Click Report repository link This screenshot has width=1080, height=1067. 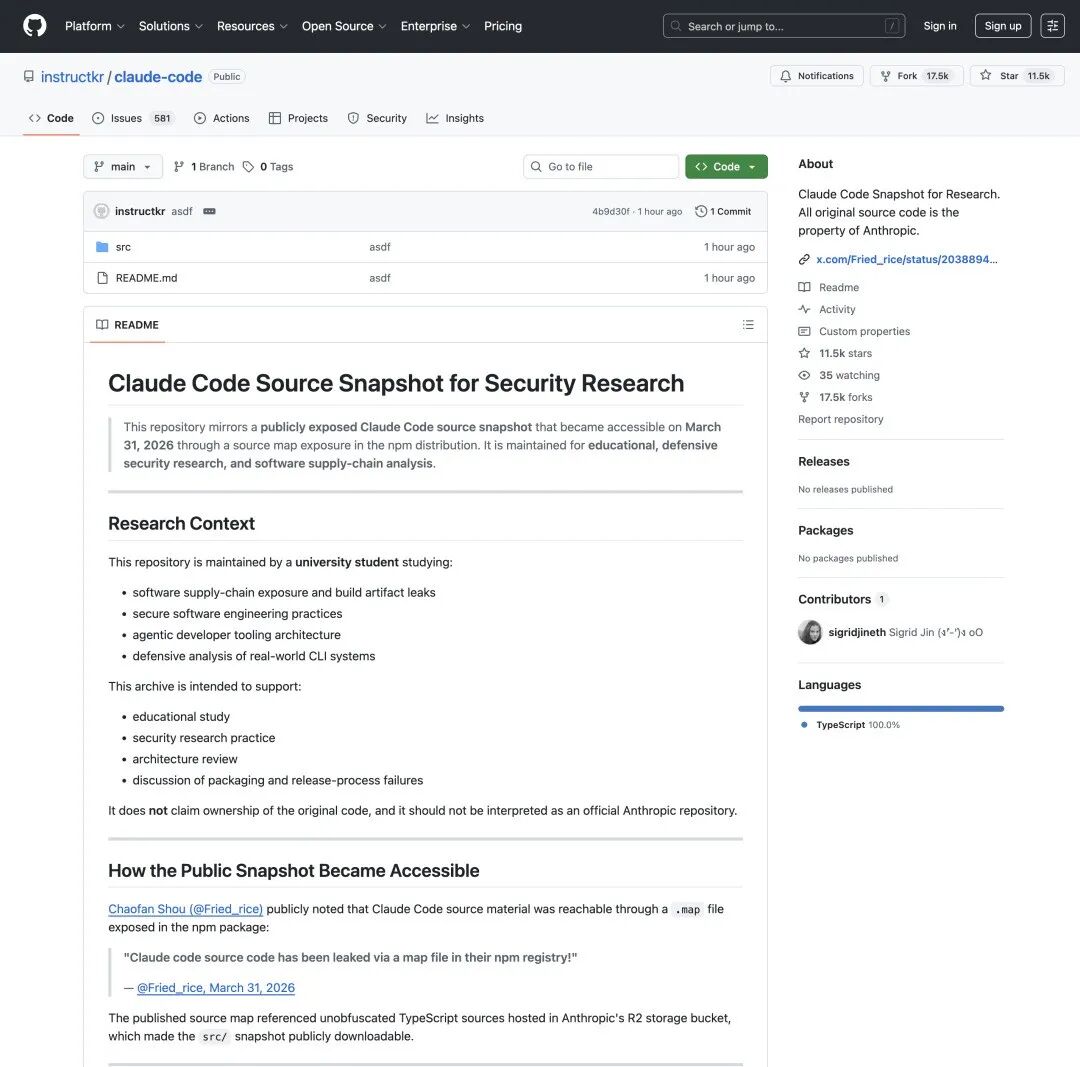(x=840, y=419)
